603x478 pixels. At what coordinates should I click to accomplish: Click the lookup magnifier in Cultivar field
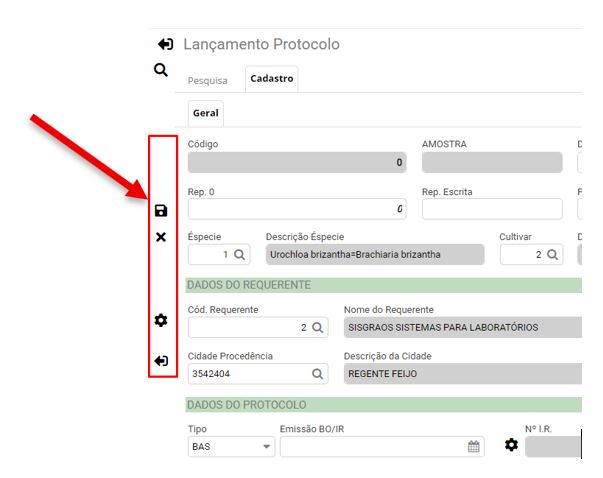point(552,255)
